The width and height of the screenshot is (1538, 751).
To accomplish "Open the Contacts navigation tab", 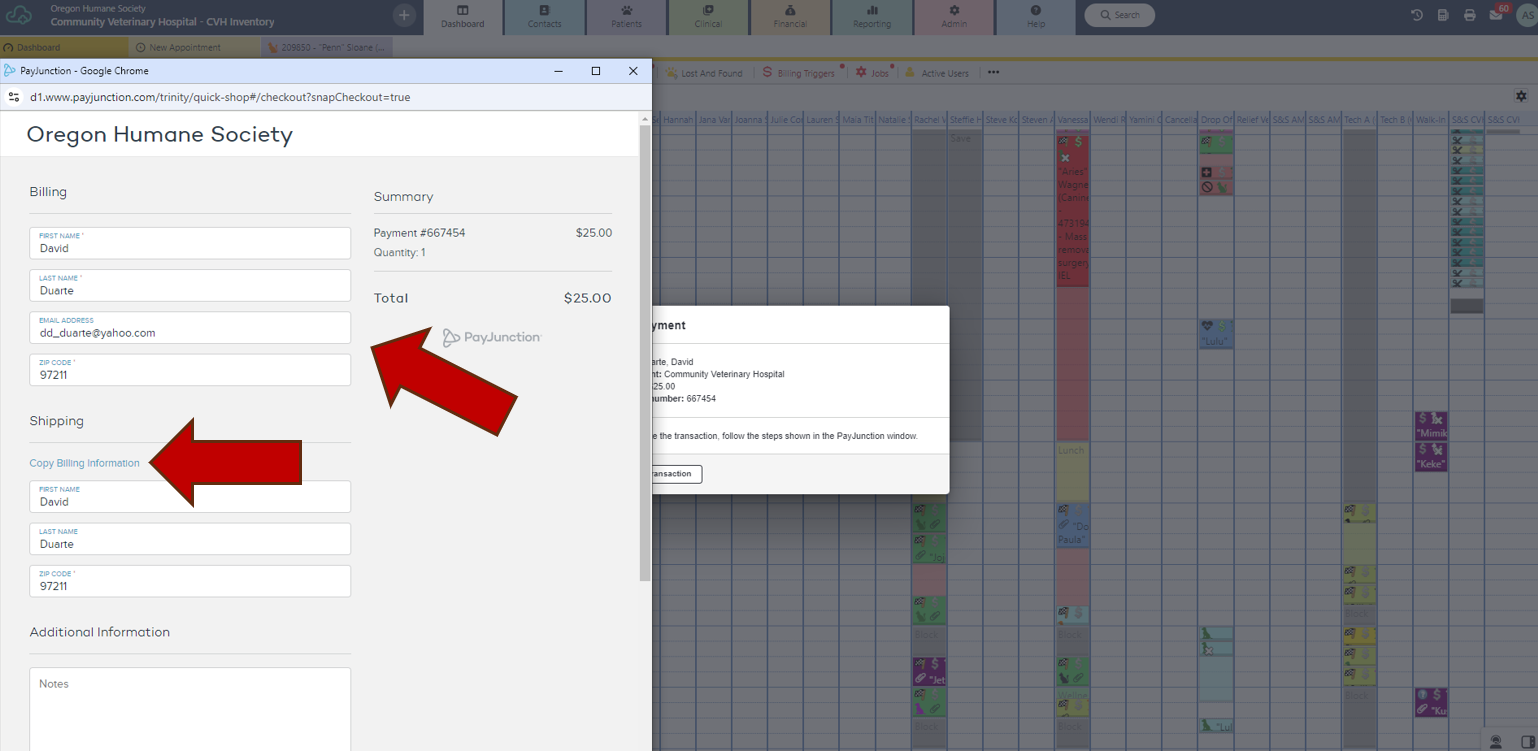I will pos(544,17).
